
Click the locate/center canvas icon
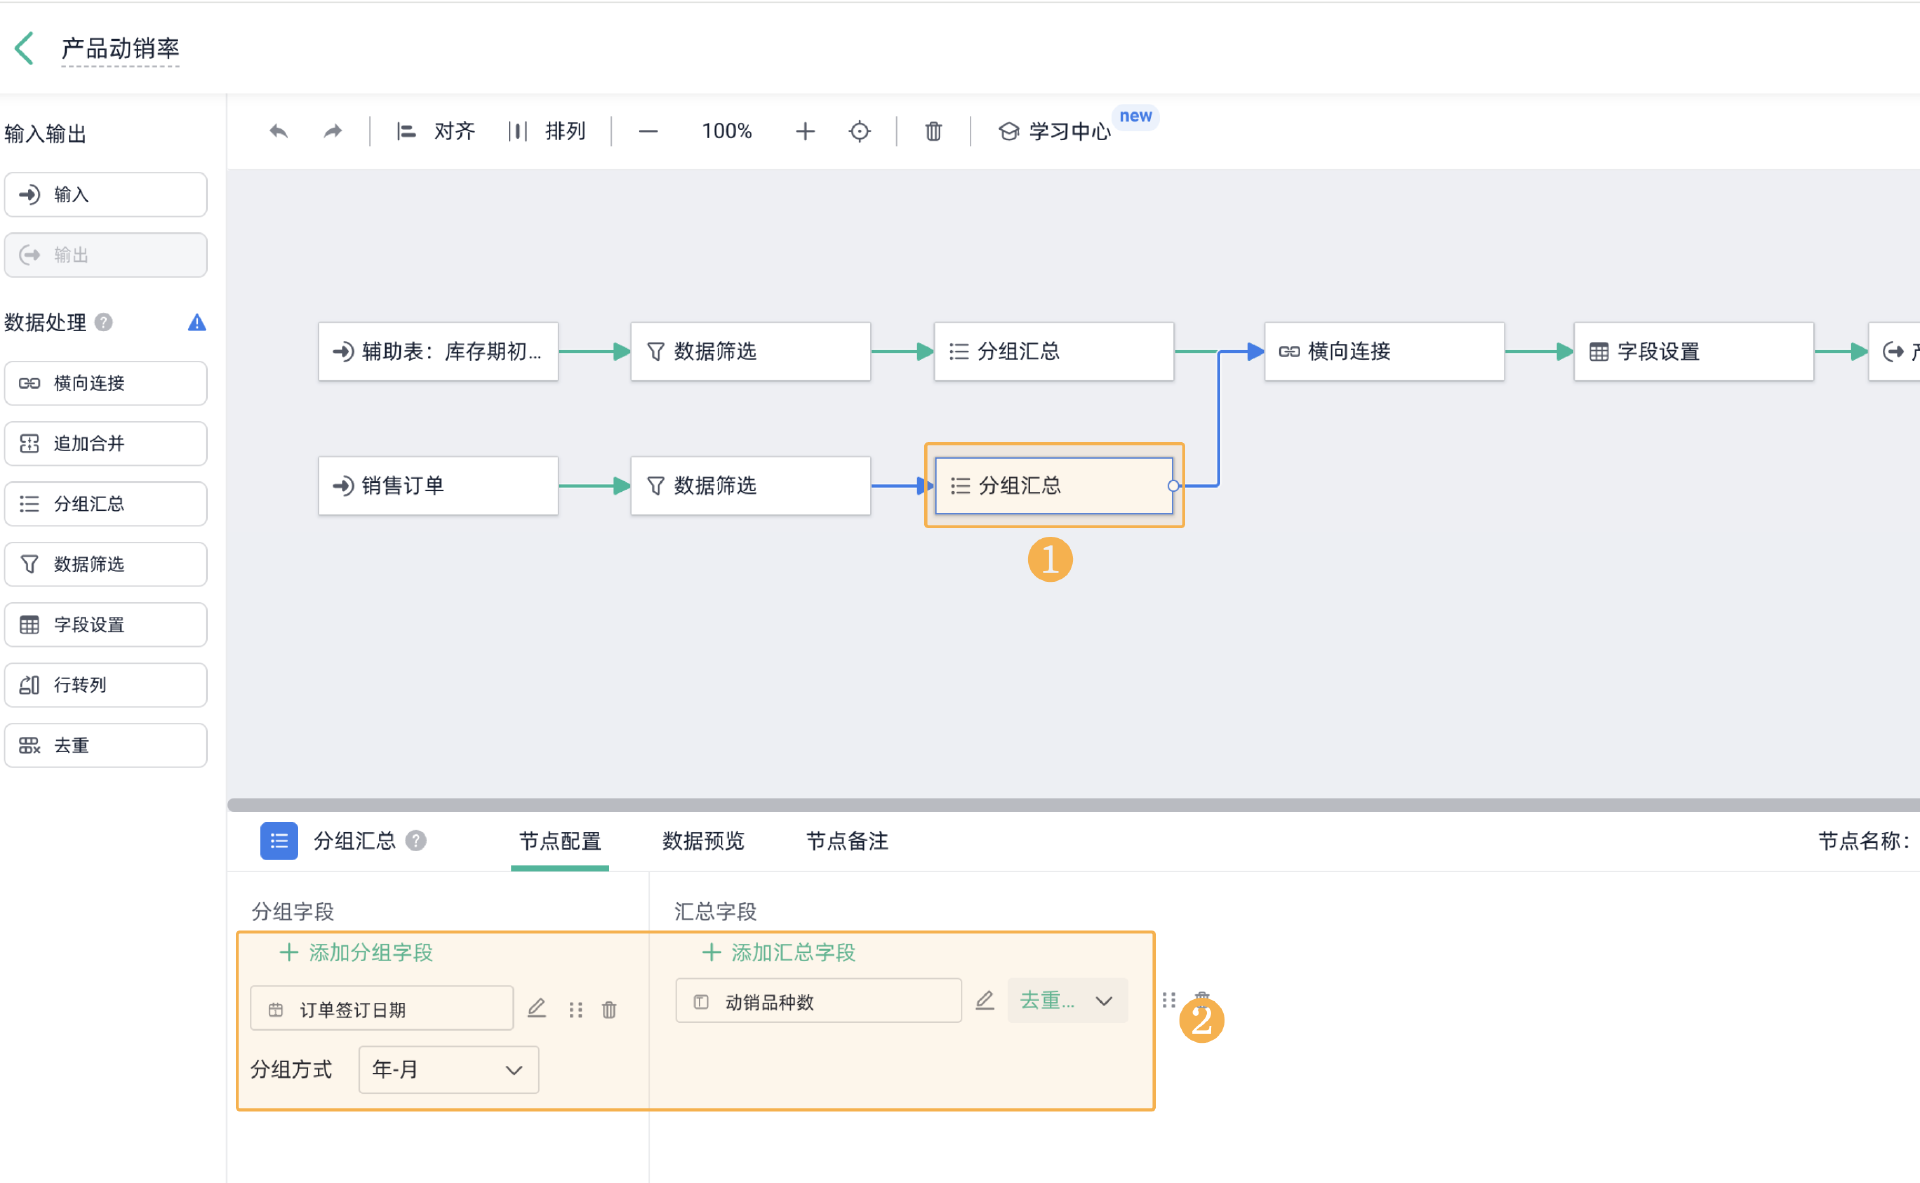[x=859, y=131]
